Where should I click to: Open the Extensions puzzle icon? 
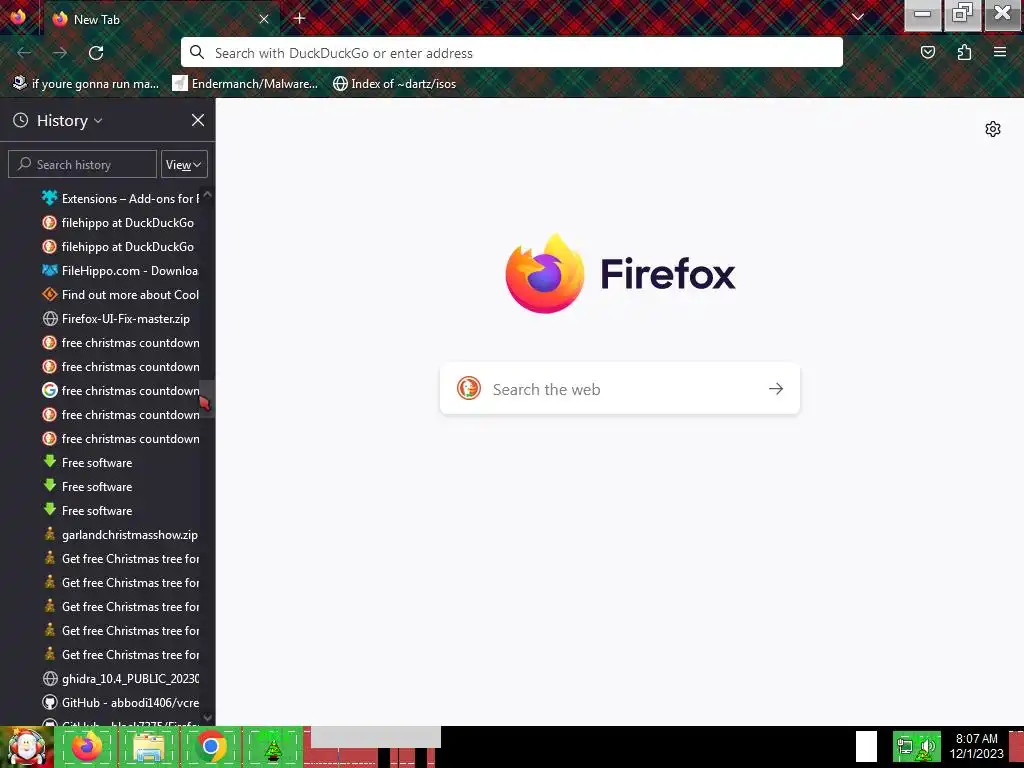[965, 52]
